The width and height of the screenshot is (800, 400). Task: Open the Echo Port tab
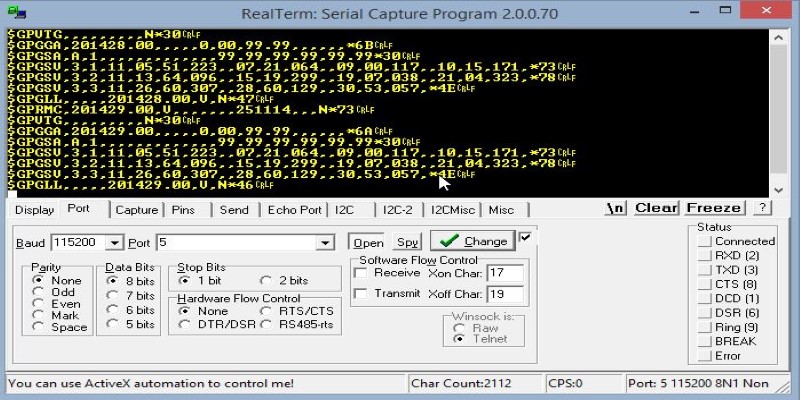point(294,210)
